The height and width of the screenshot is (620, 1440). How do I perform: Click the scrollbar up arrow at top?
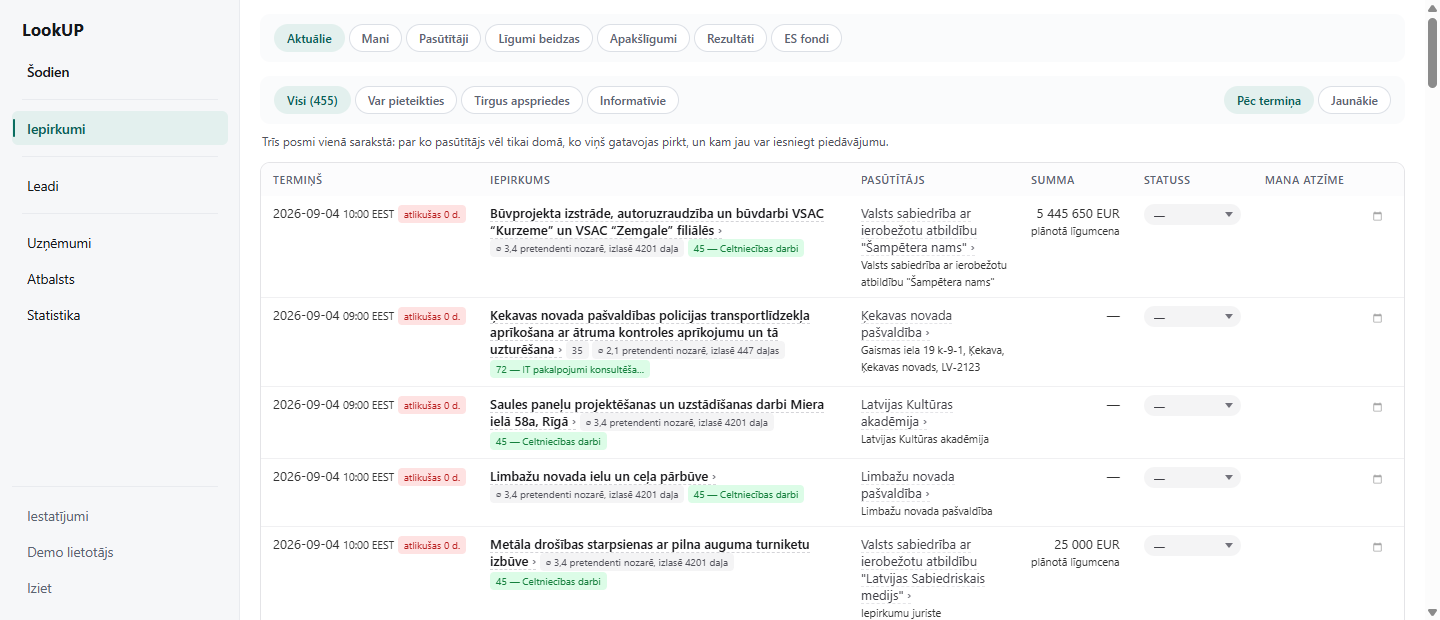point(1432,7)
